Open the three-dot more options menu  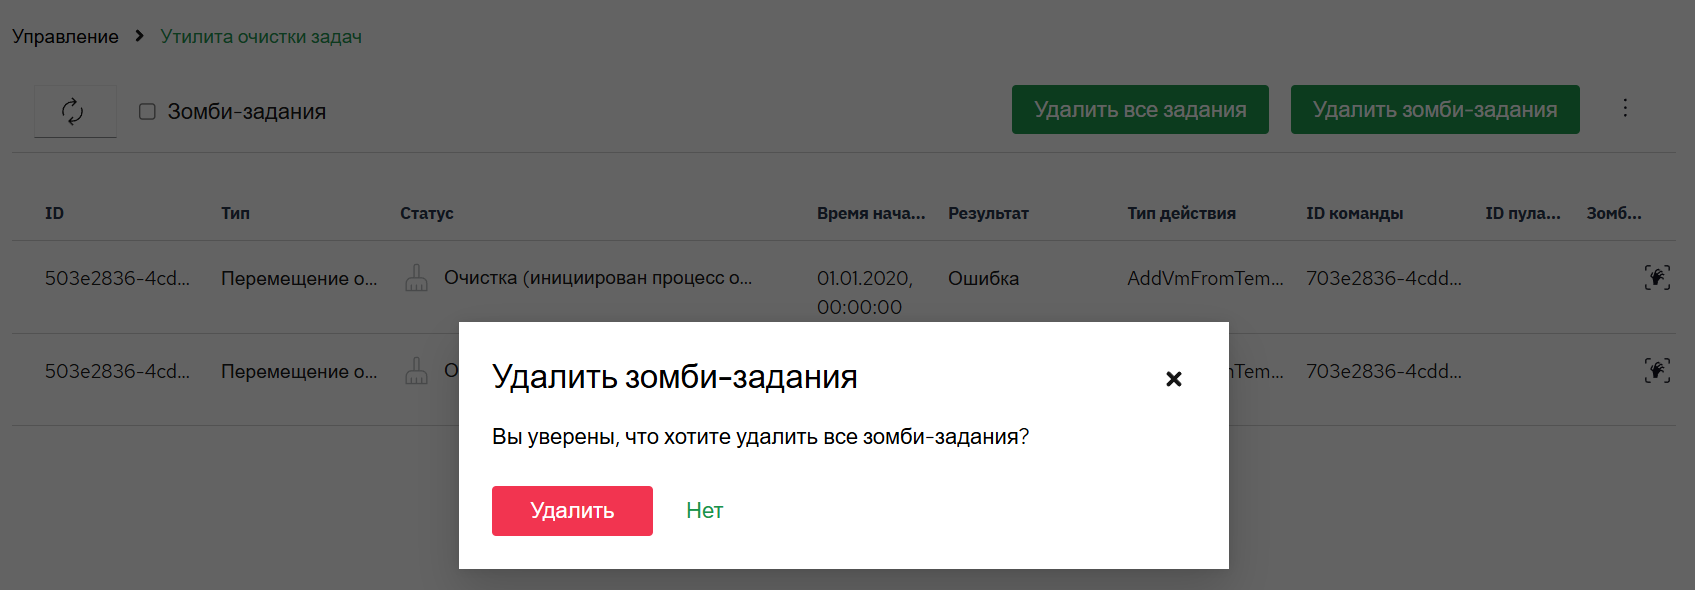pos(1625,108)
